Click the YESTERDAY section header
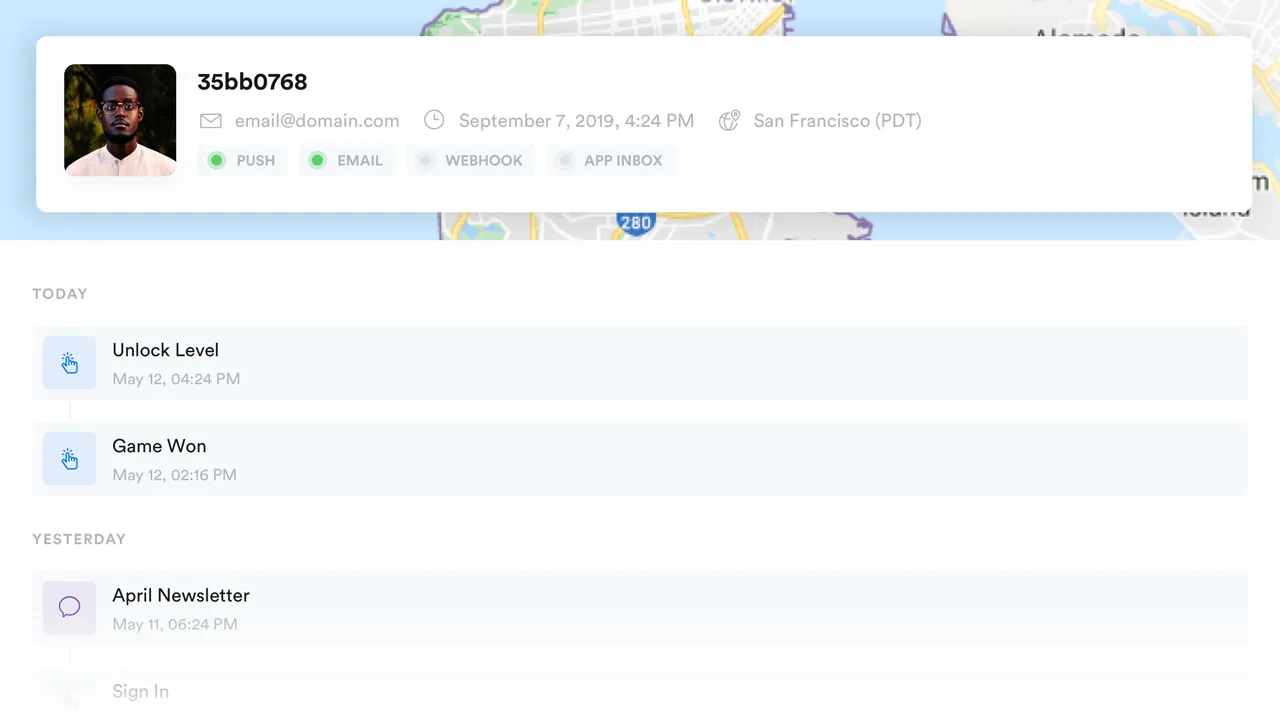This screenshot has width=1280, height=720. point(79,539)
